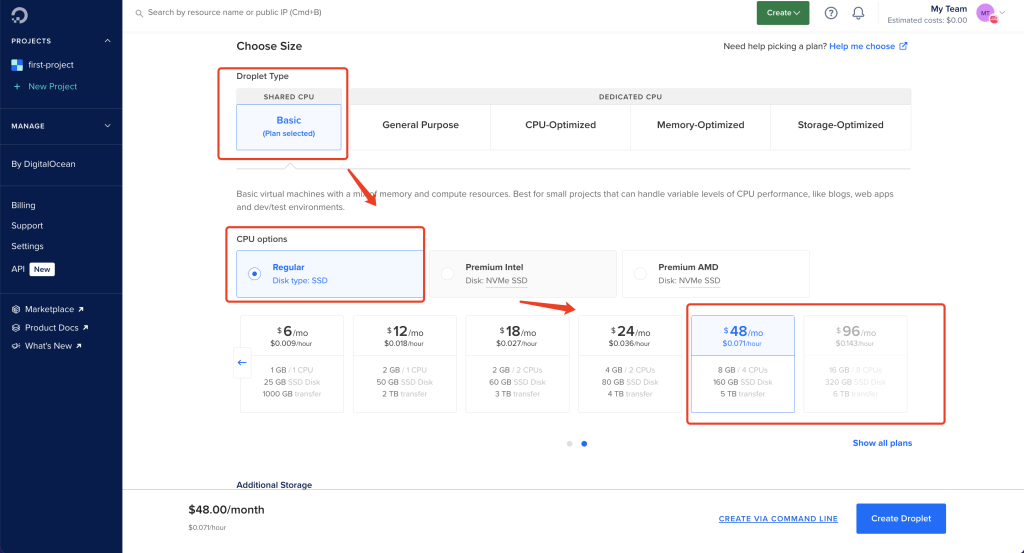Open the Show all plans link
The image size is (1024, 553).
pos(882,443)
